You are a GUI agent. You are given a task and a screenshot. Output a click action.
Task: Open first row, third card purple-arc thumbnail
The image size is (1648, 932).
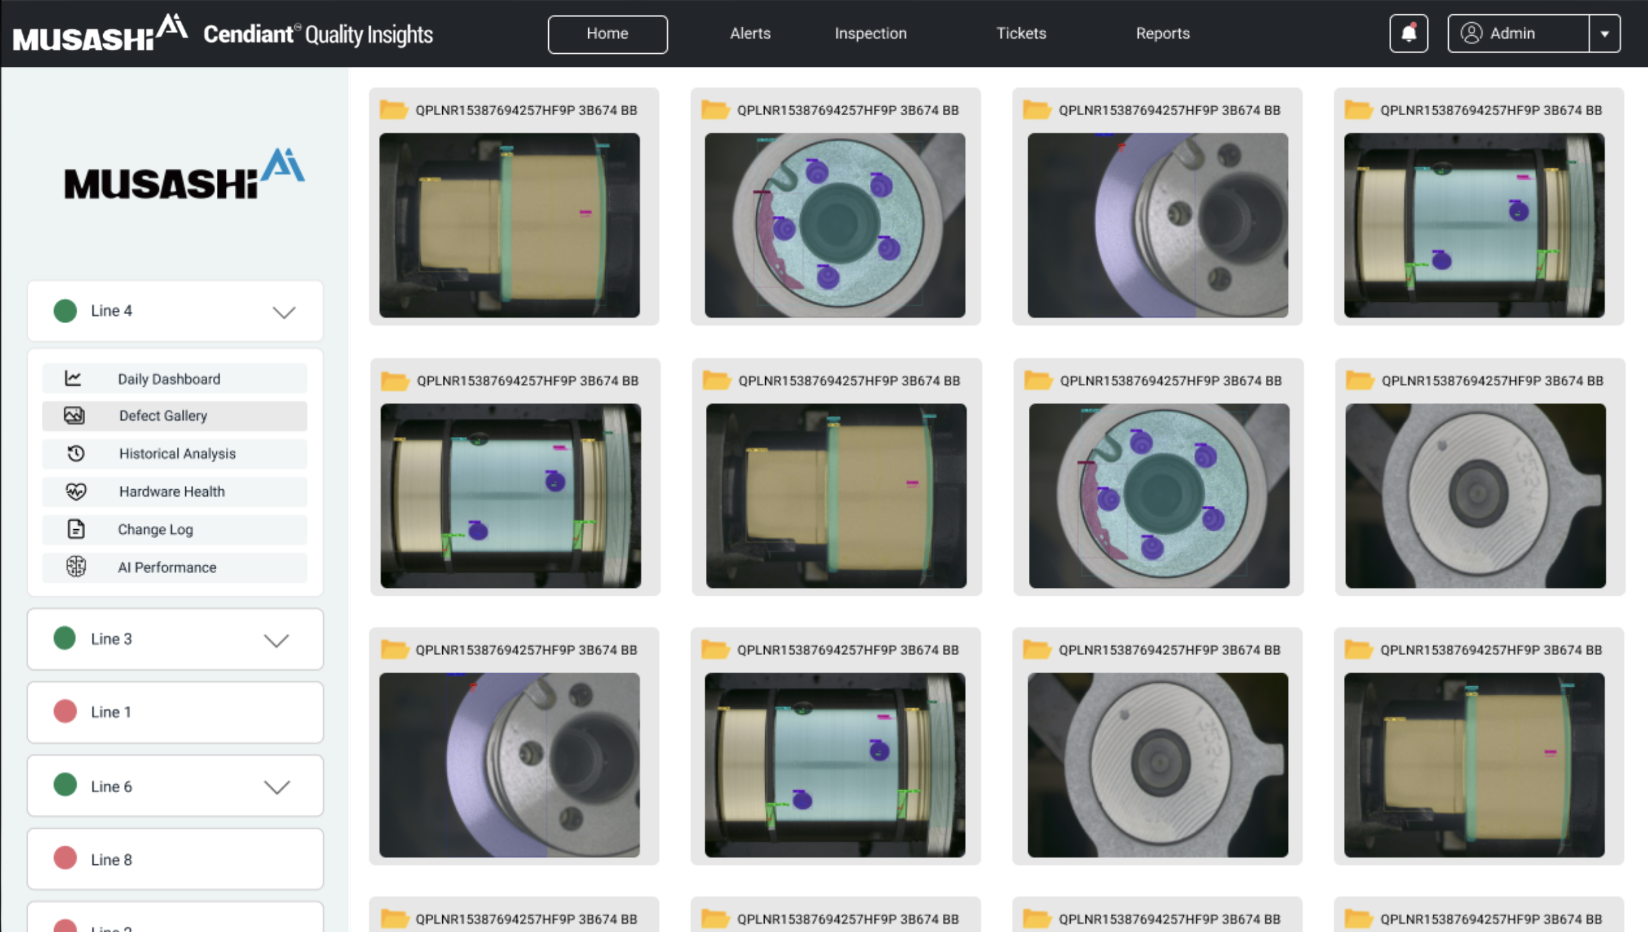(1158, 225)
